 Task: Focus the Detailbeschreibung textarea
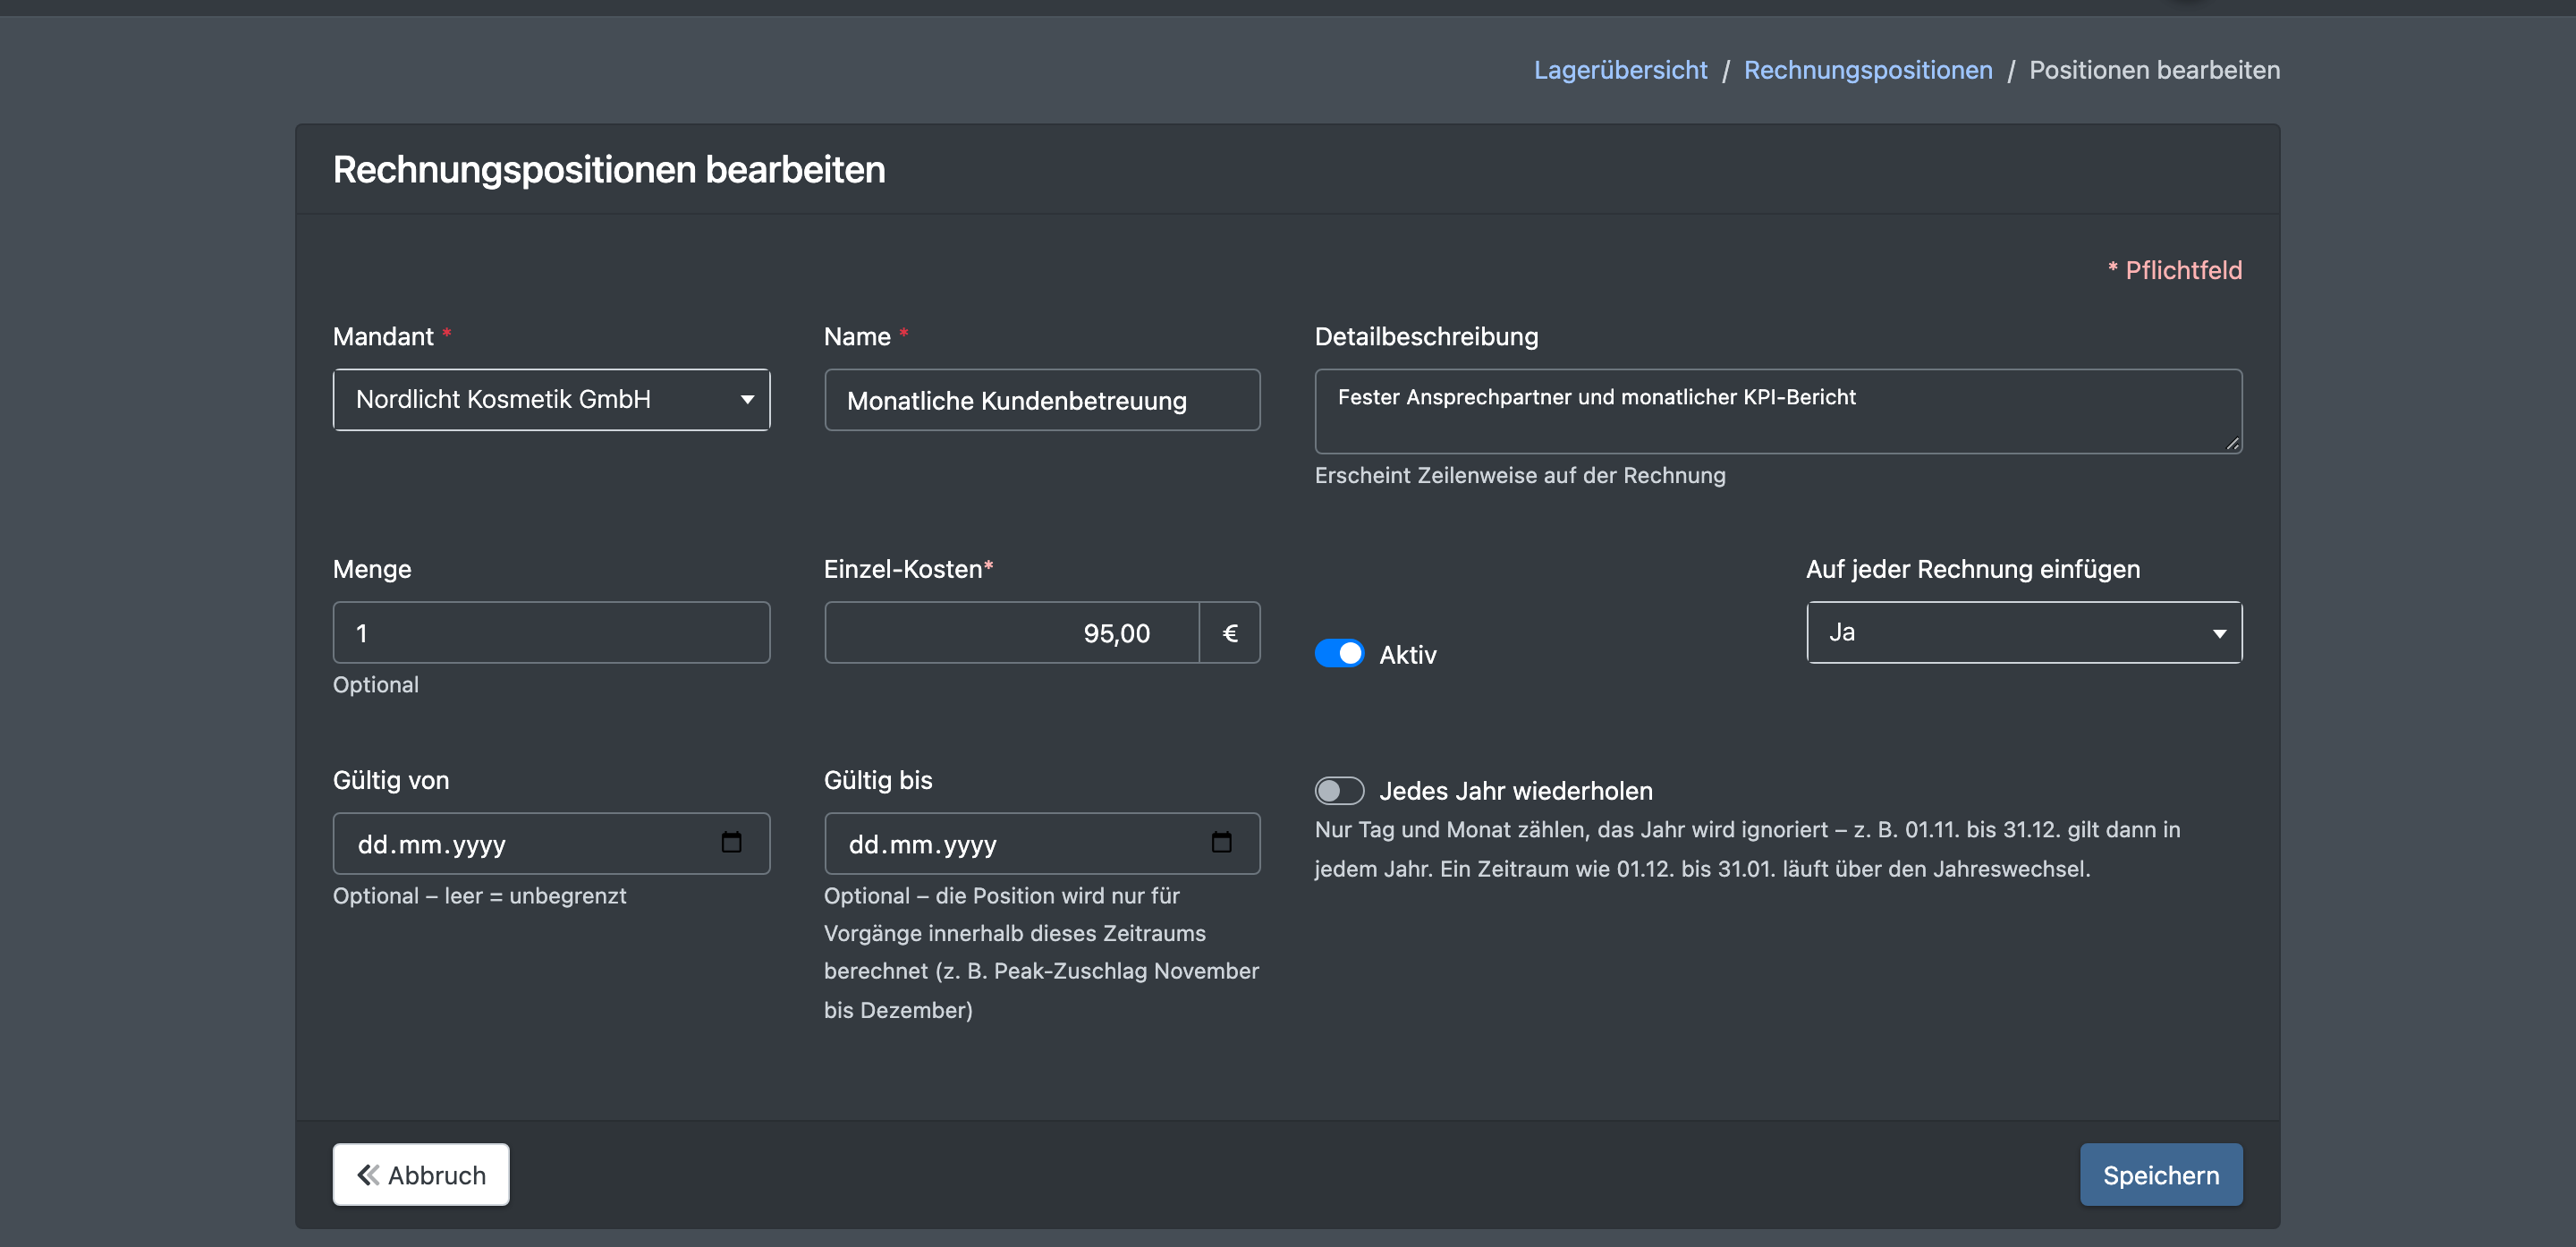[x=1778, y=411]
